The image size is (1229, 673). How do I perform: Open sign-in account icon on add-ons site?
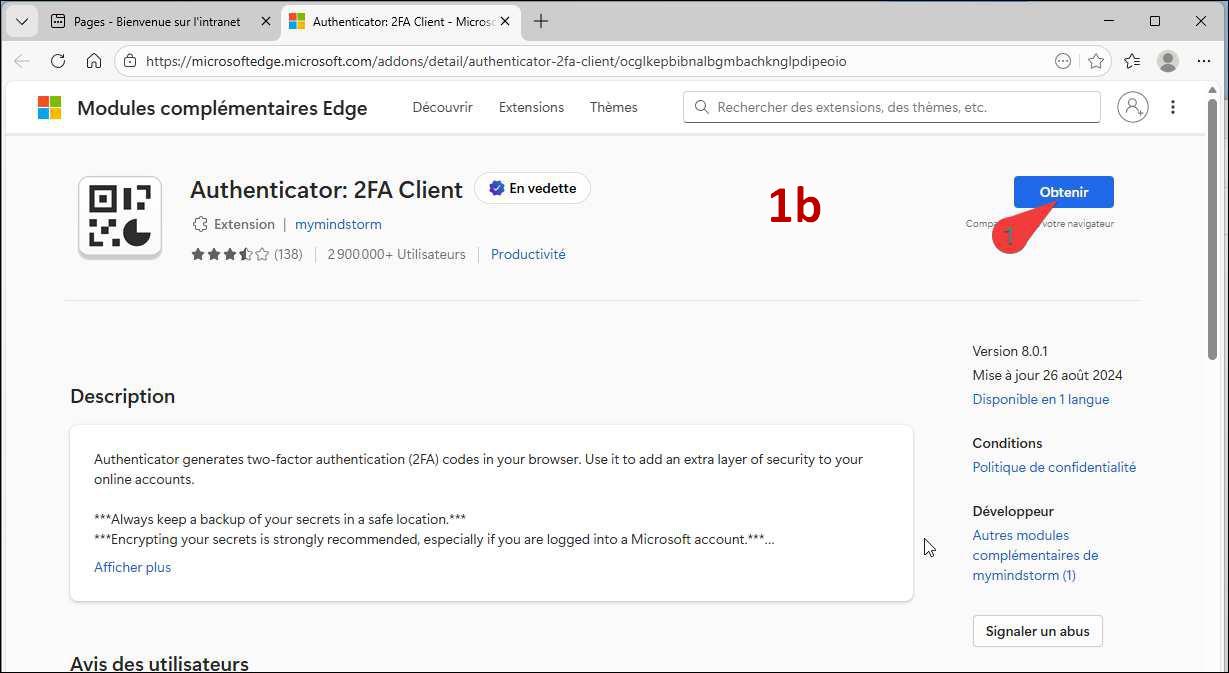coord(1132,107)
